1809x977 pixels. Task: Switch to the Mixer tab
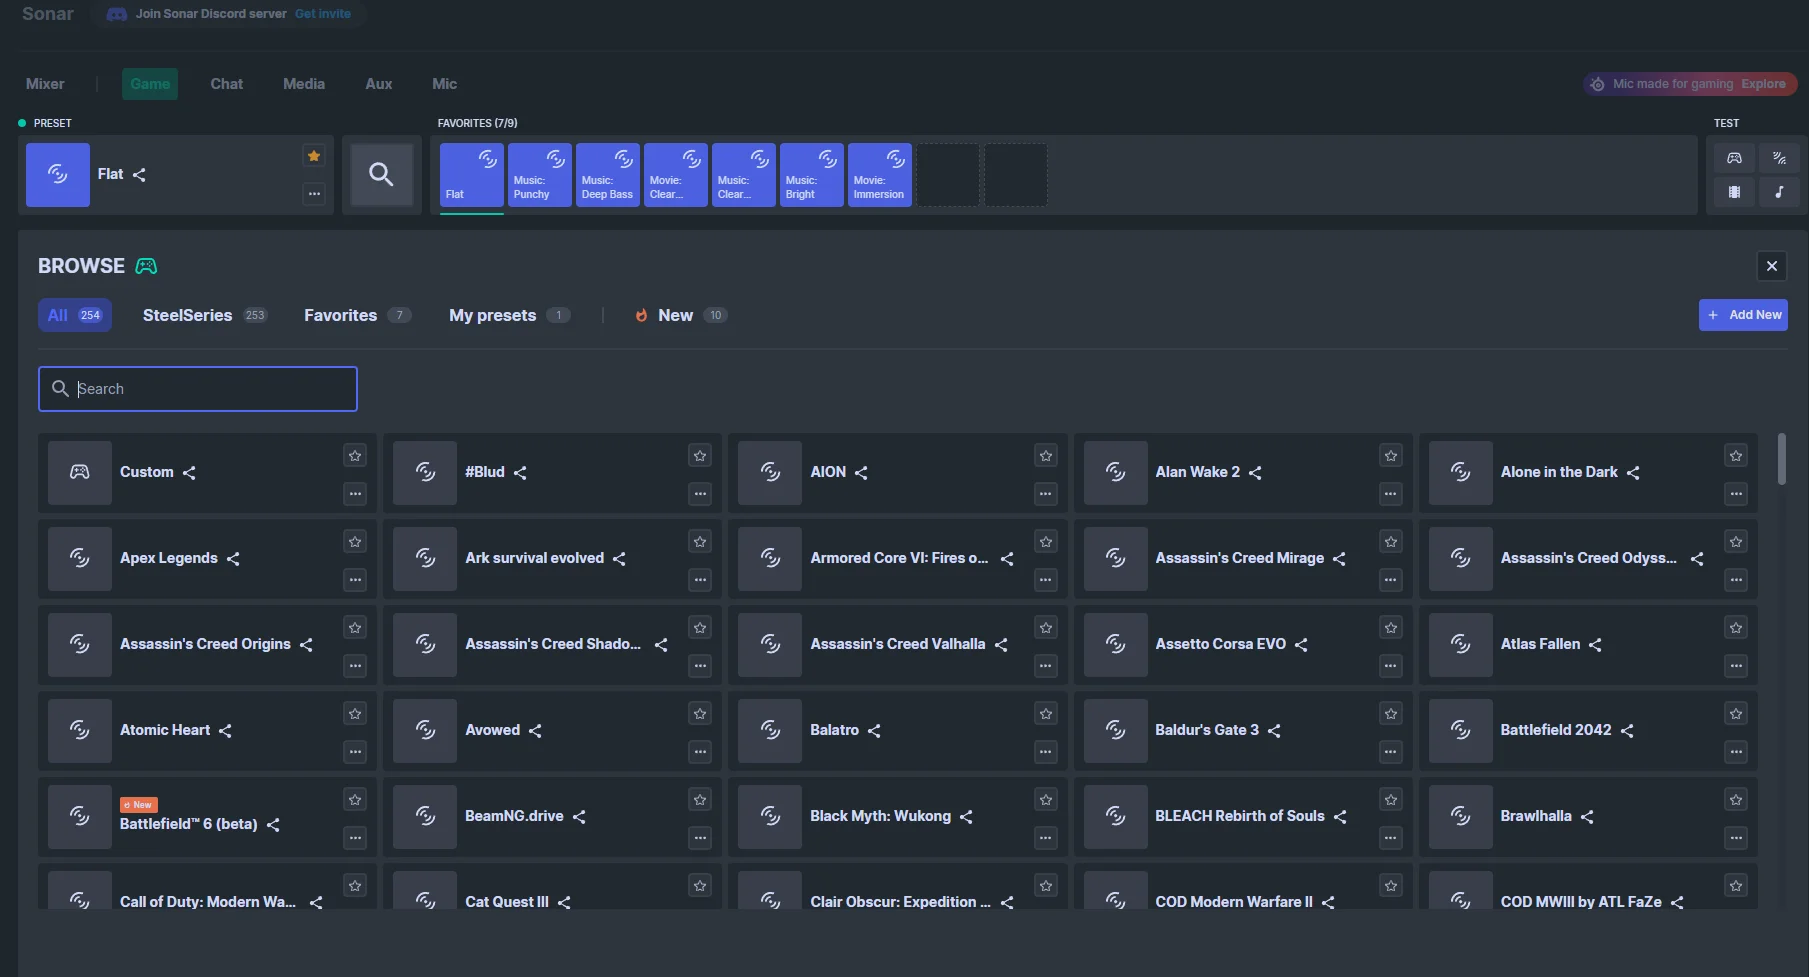(x=45, y=84)
